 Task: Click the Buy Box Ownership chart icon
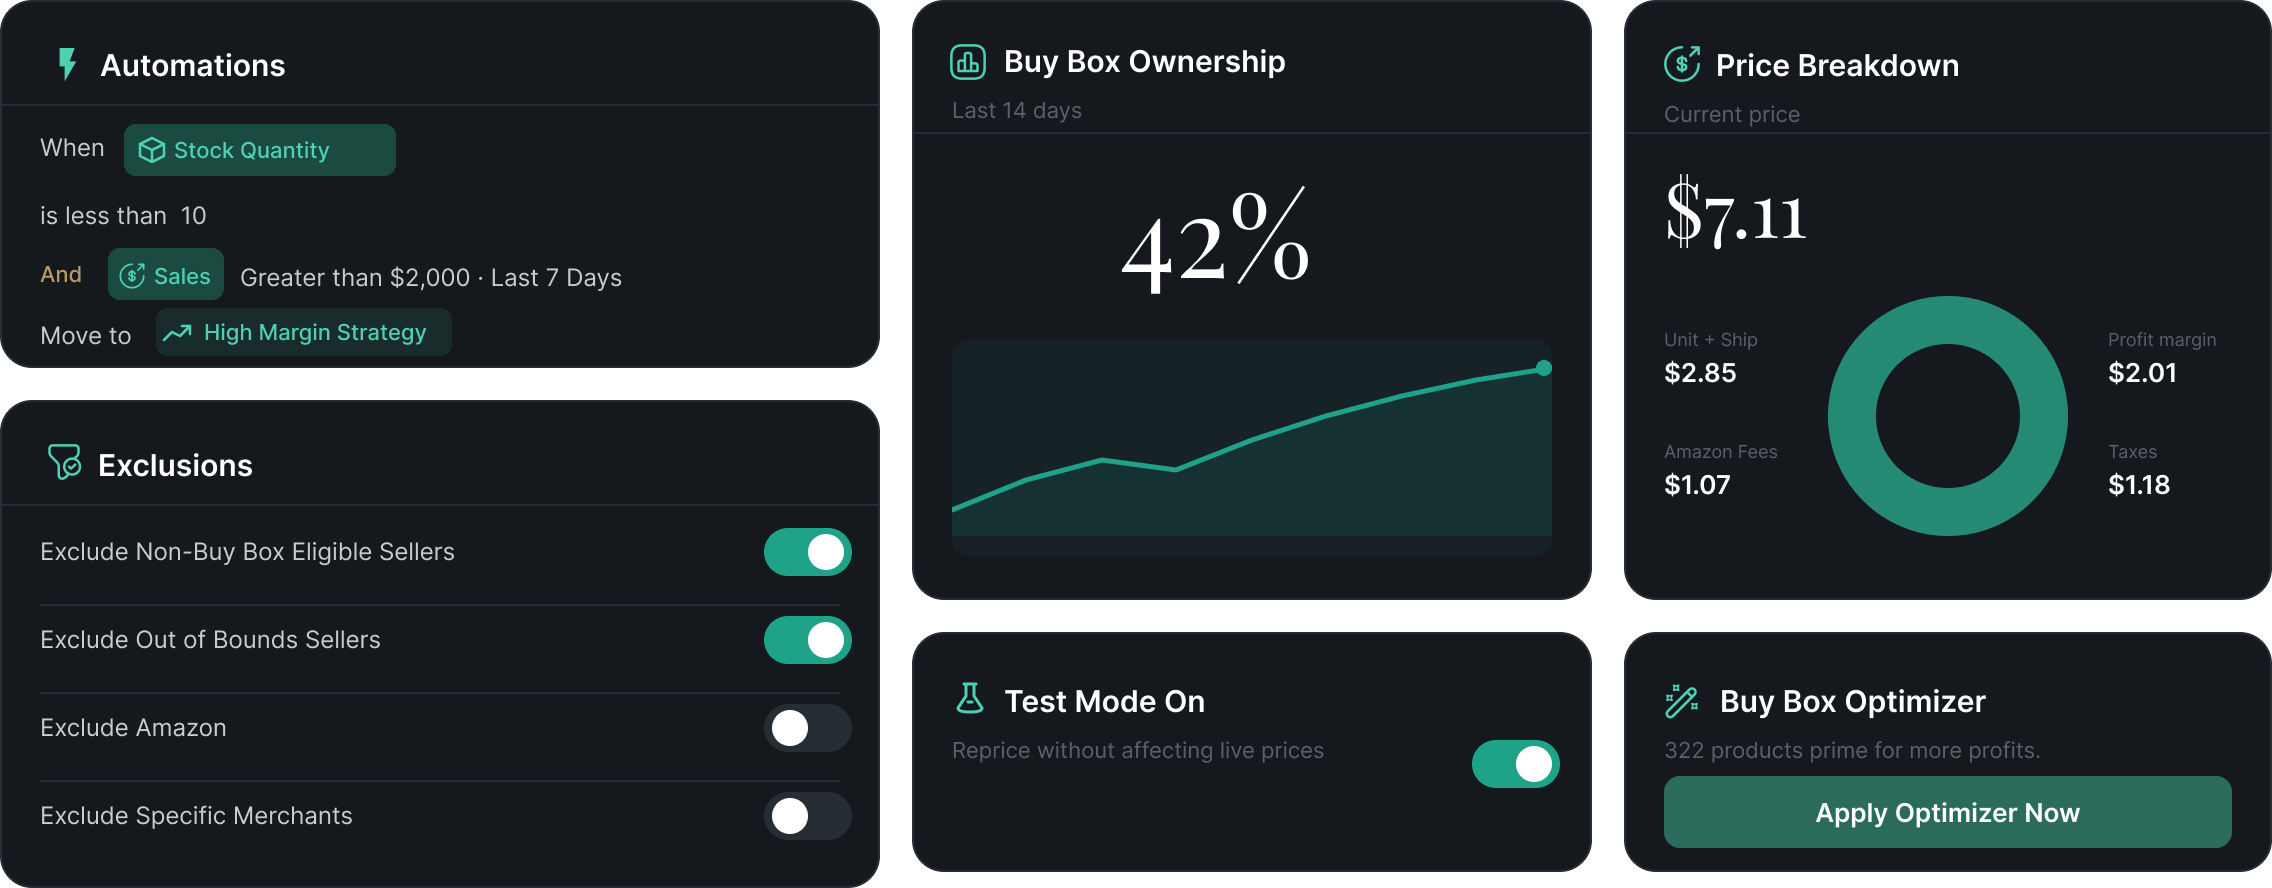click(x=968, y=62)
